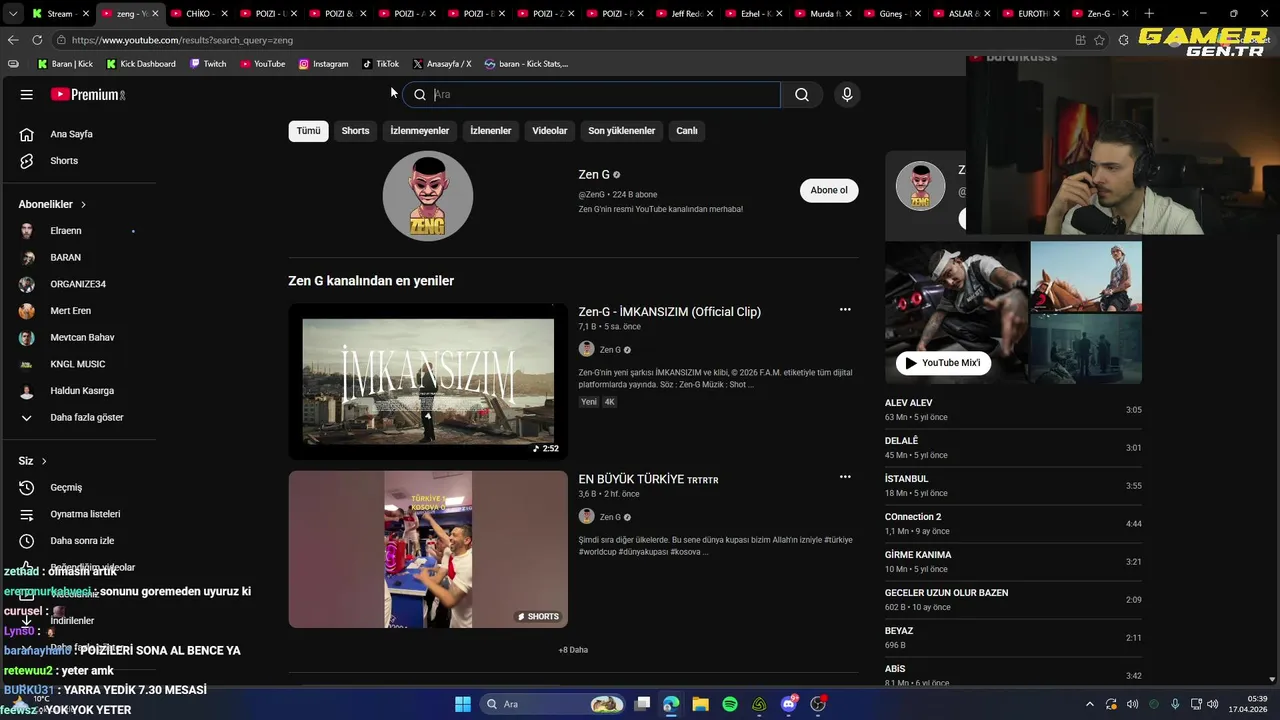This screenshot has height=720, width=1280.
Task: Bookmark page with the star icon
Action: pos(1100,40)
